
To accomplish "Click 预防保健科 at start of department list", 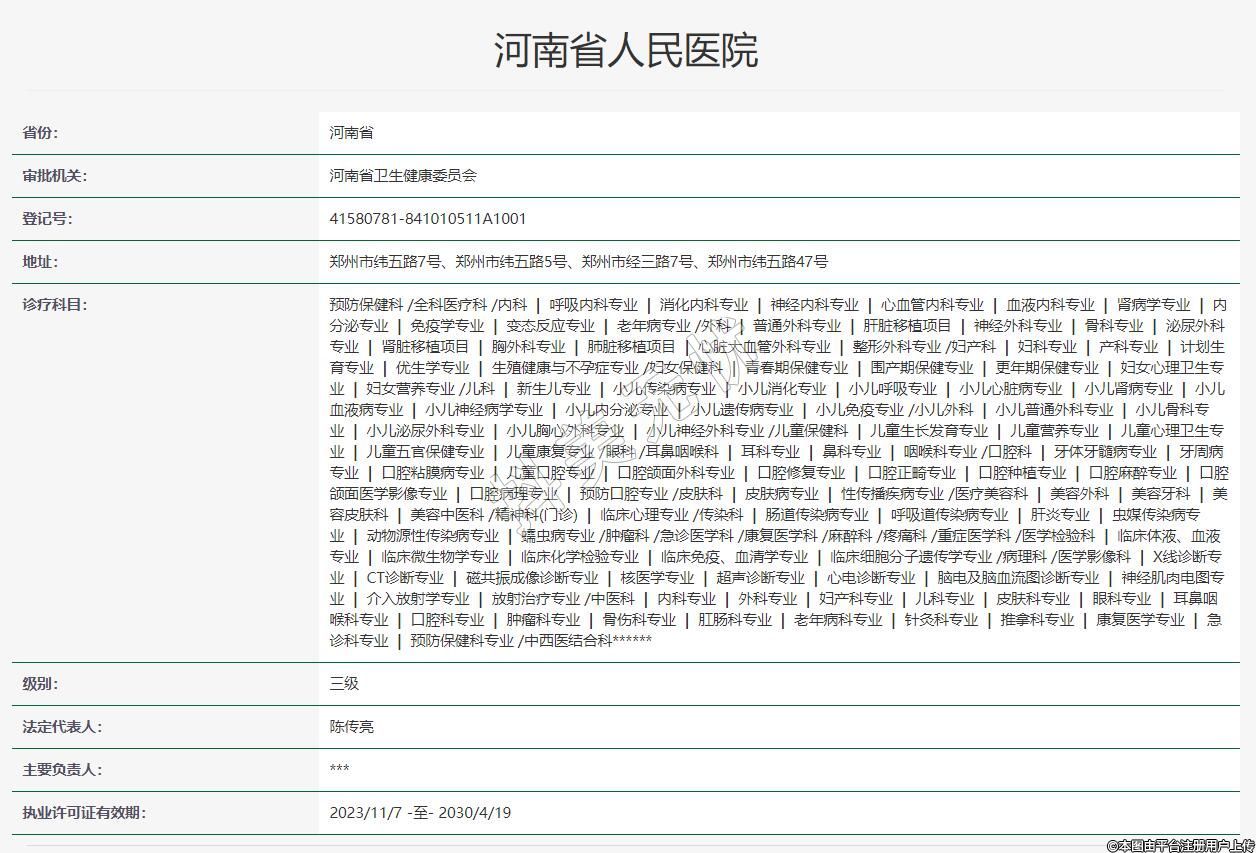I will [x=366, y=305].
